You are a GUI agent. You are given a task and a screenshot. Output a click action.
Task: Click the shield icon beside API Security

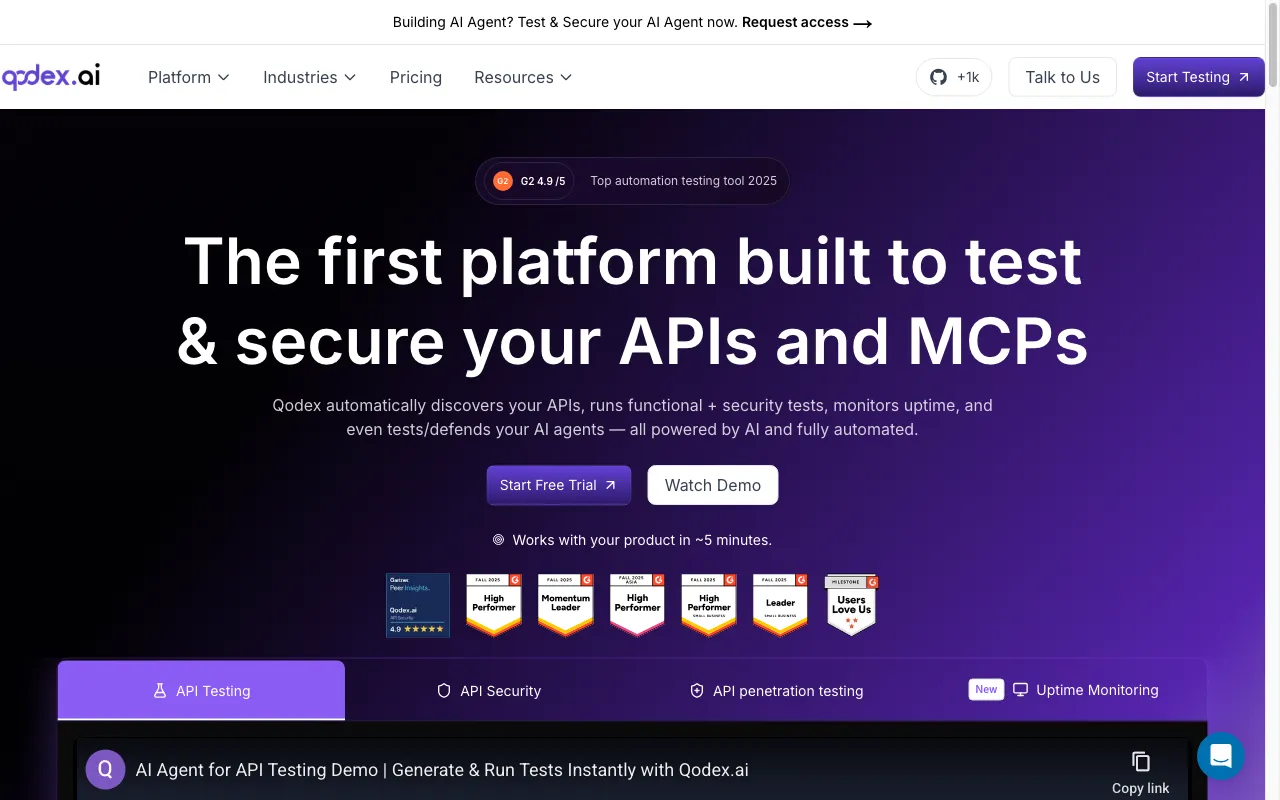444,691
